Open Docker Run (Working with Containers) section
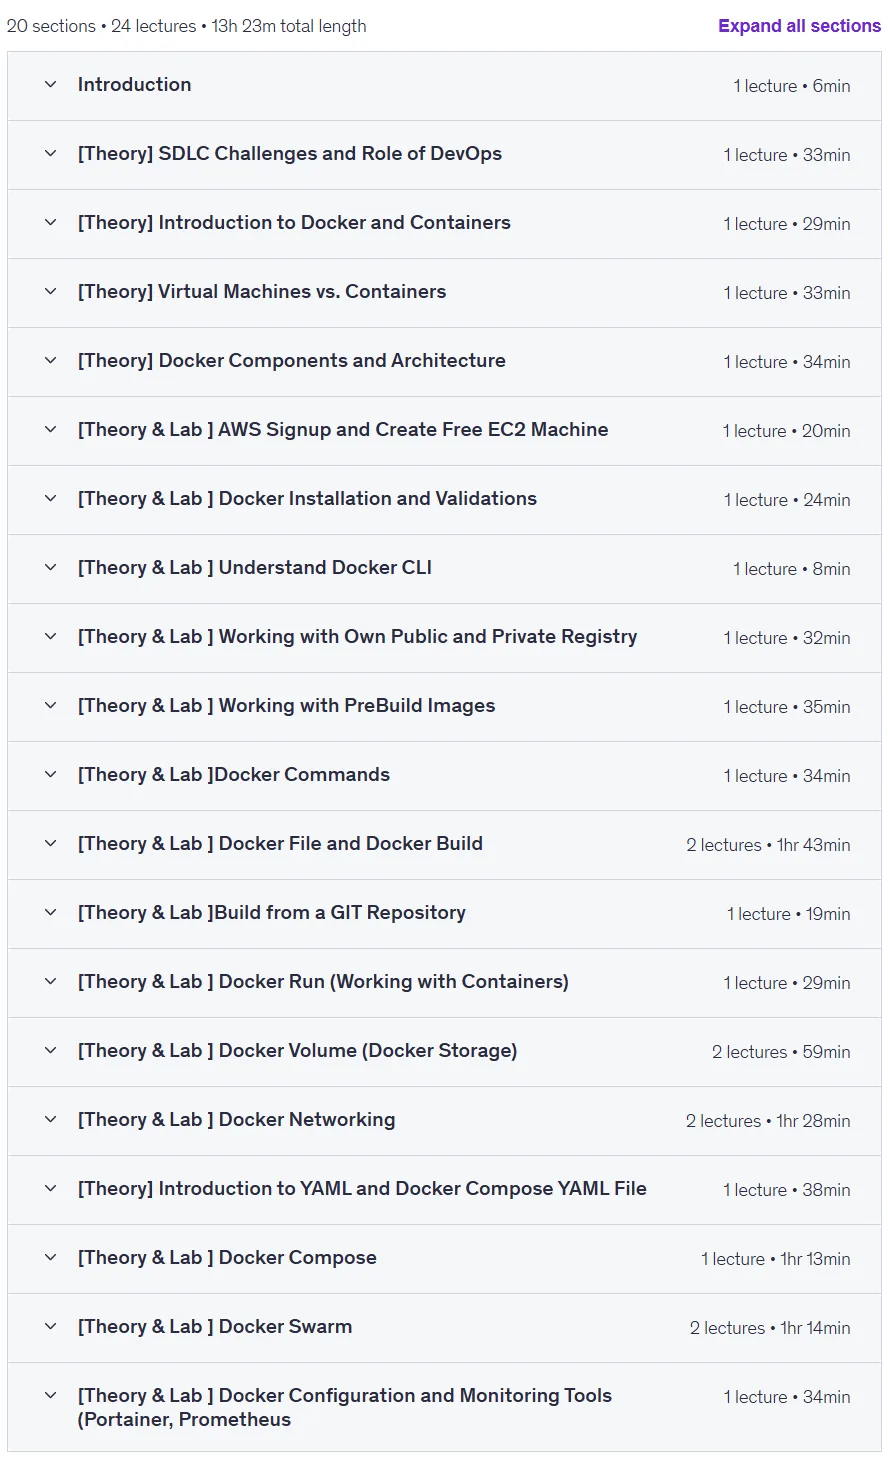This screenshot has height=1458, width=888. click(x=444, y=983)
